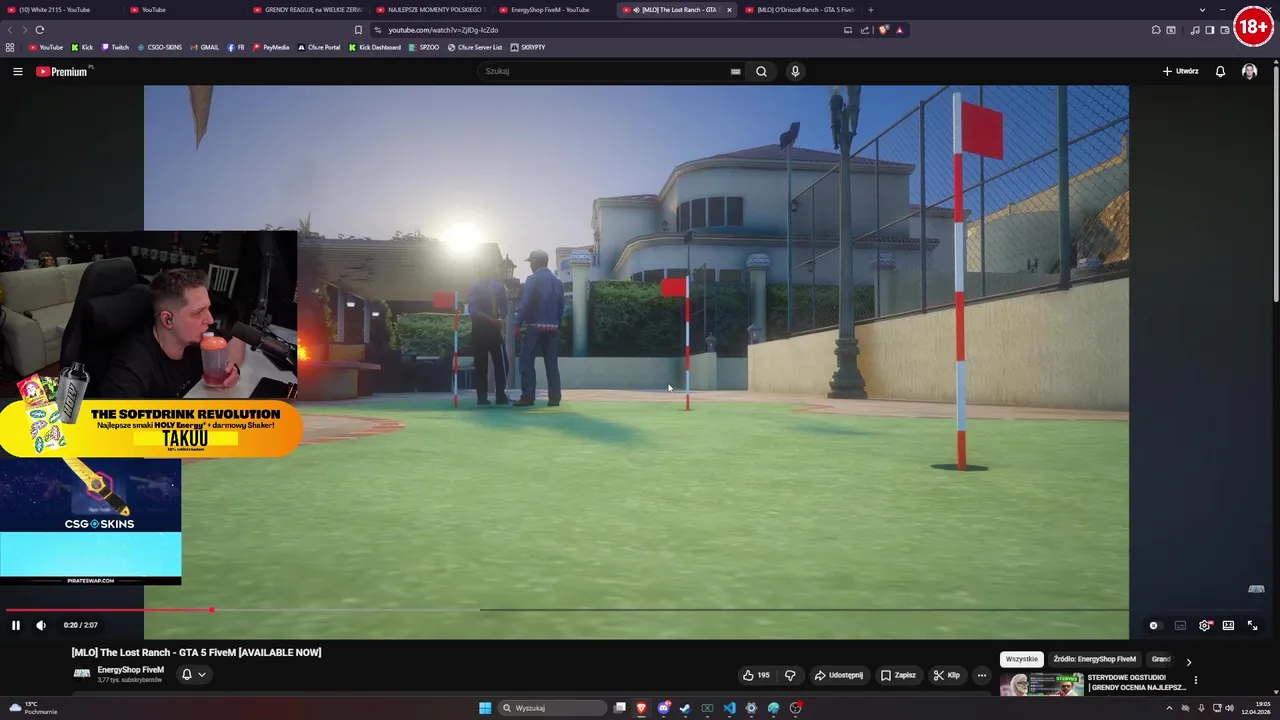This screenshot has height=720, width=1280.
Task: Switch to theater mode view
Action: pos(1228,625)
